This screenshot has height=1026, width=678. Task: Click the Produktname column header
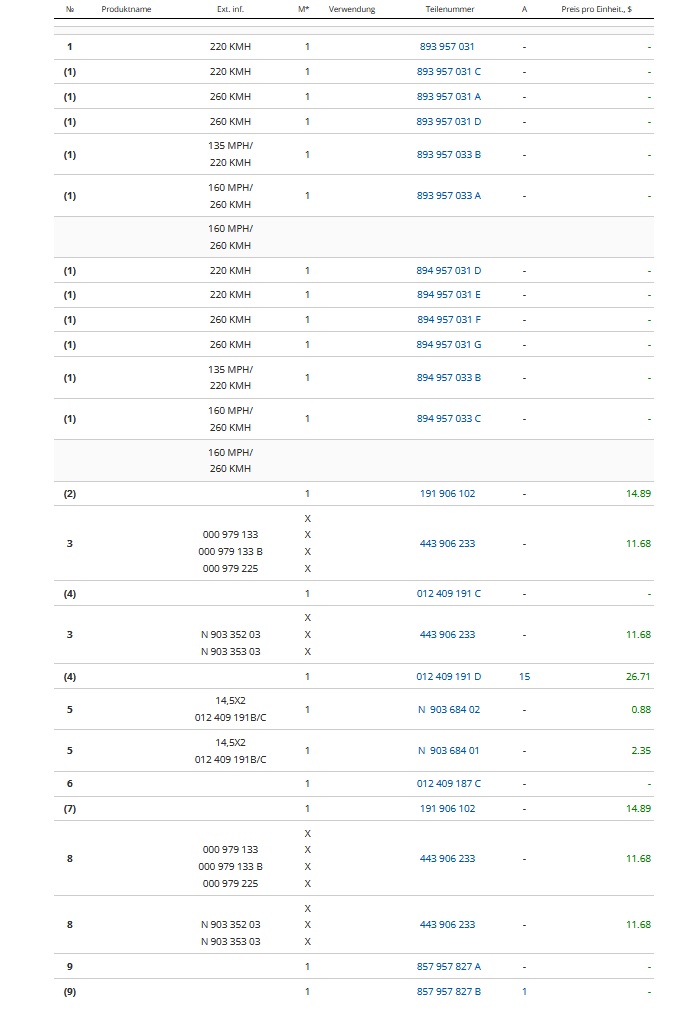pyautogui.click(x=126, y=9)
